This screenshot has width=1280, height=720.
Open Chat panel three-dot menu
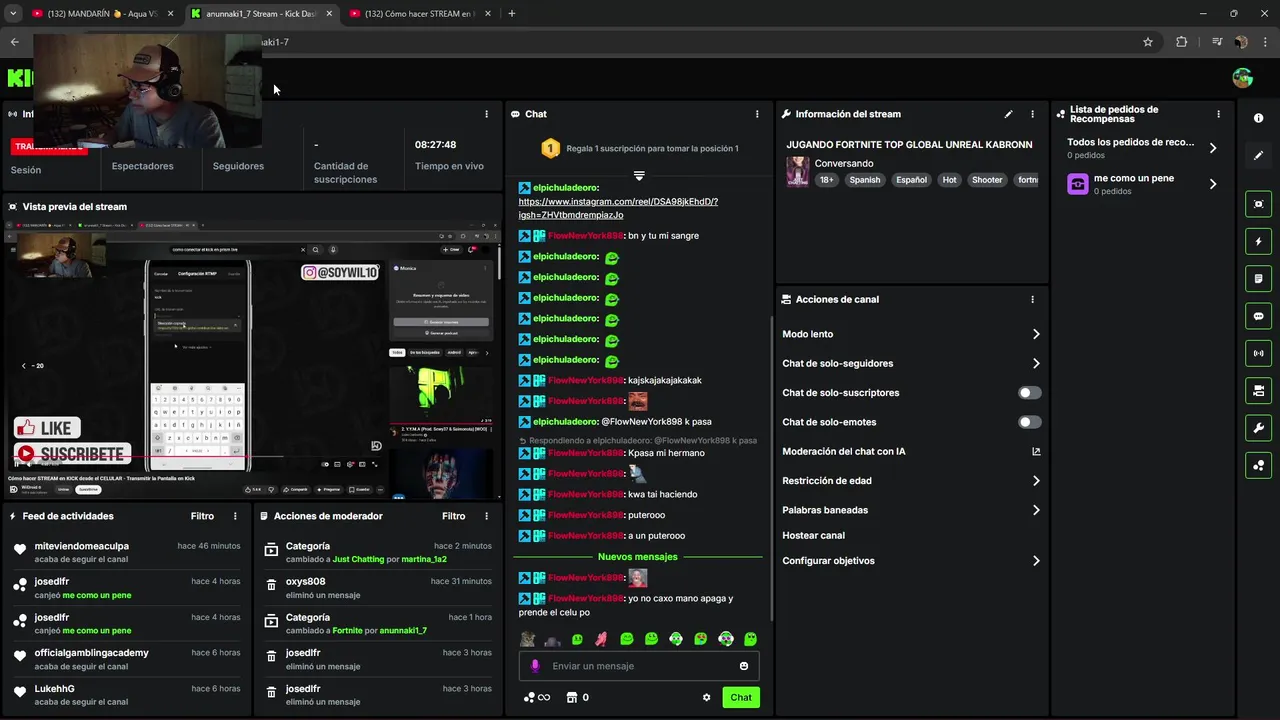click(757, 114)
